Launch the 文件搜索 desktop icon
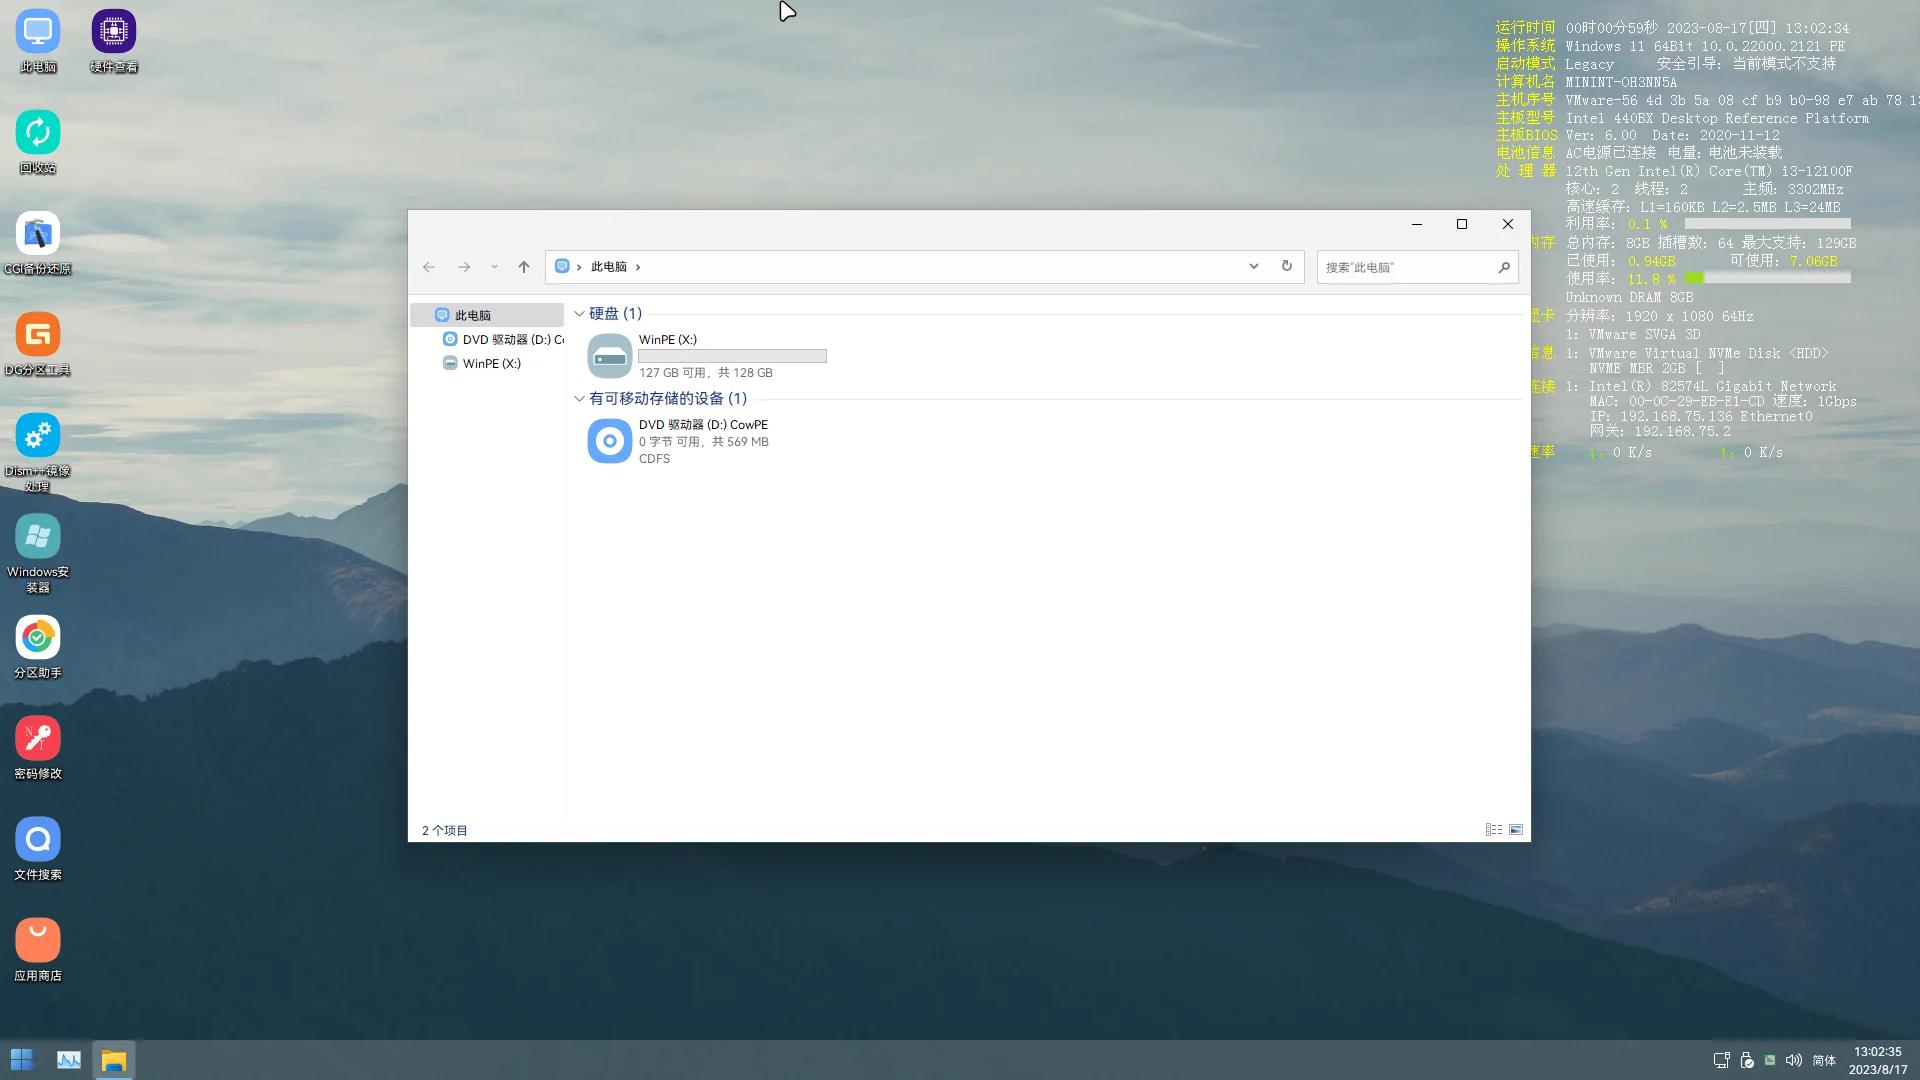Viewport: 1920px width, 1080px height. (x=38, y=840)
